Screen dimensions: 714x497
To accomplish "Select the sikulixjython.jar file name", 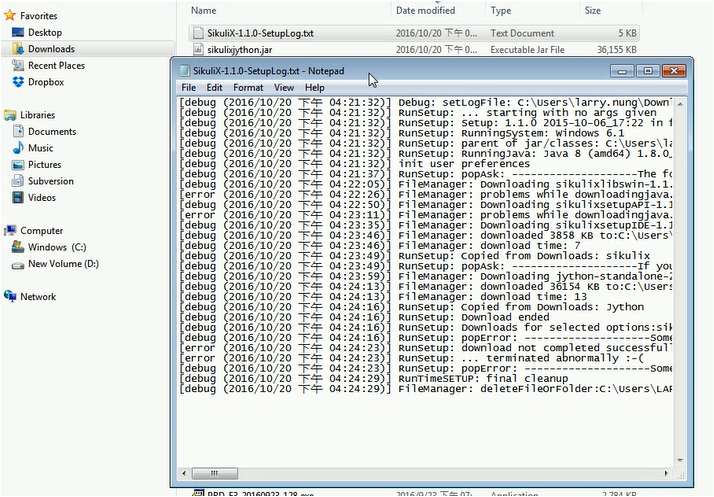I will (240, 50).
